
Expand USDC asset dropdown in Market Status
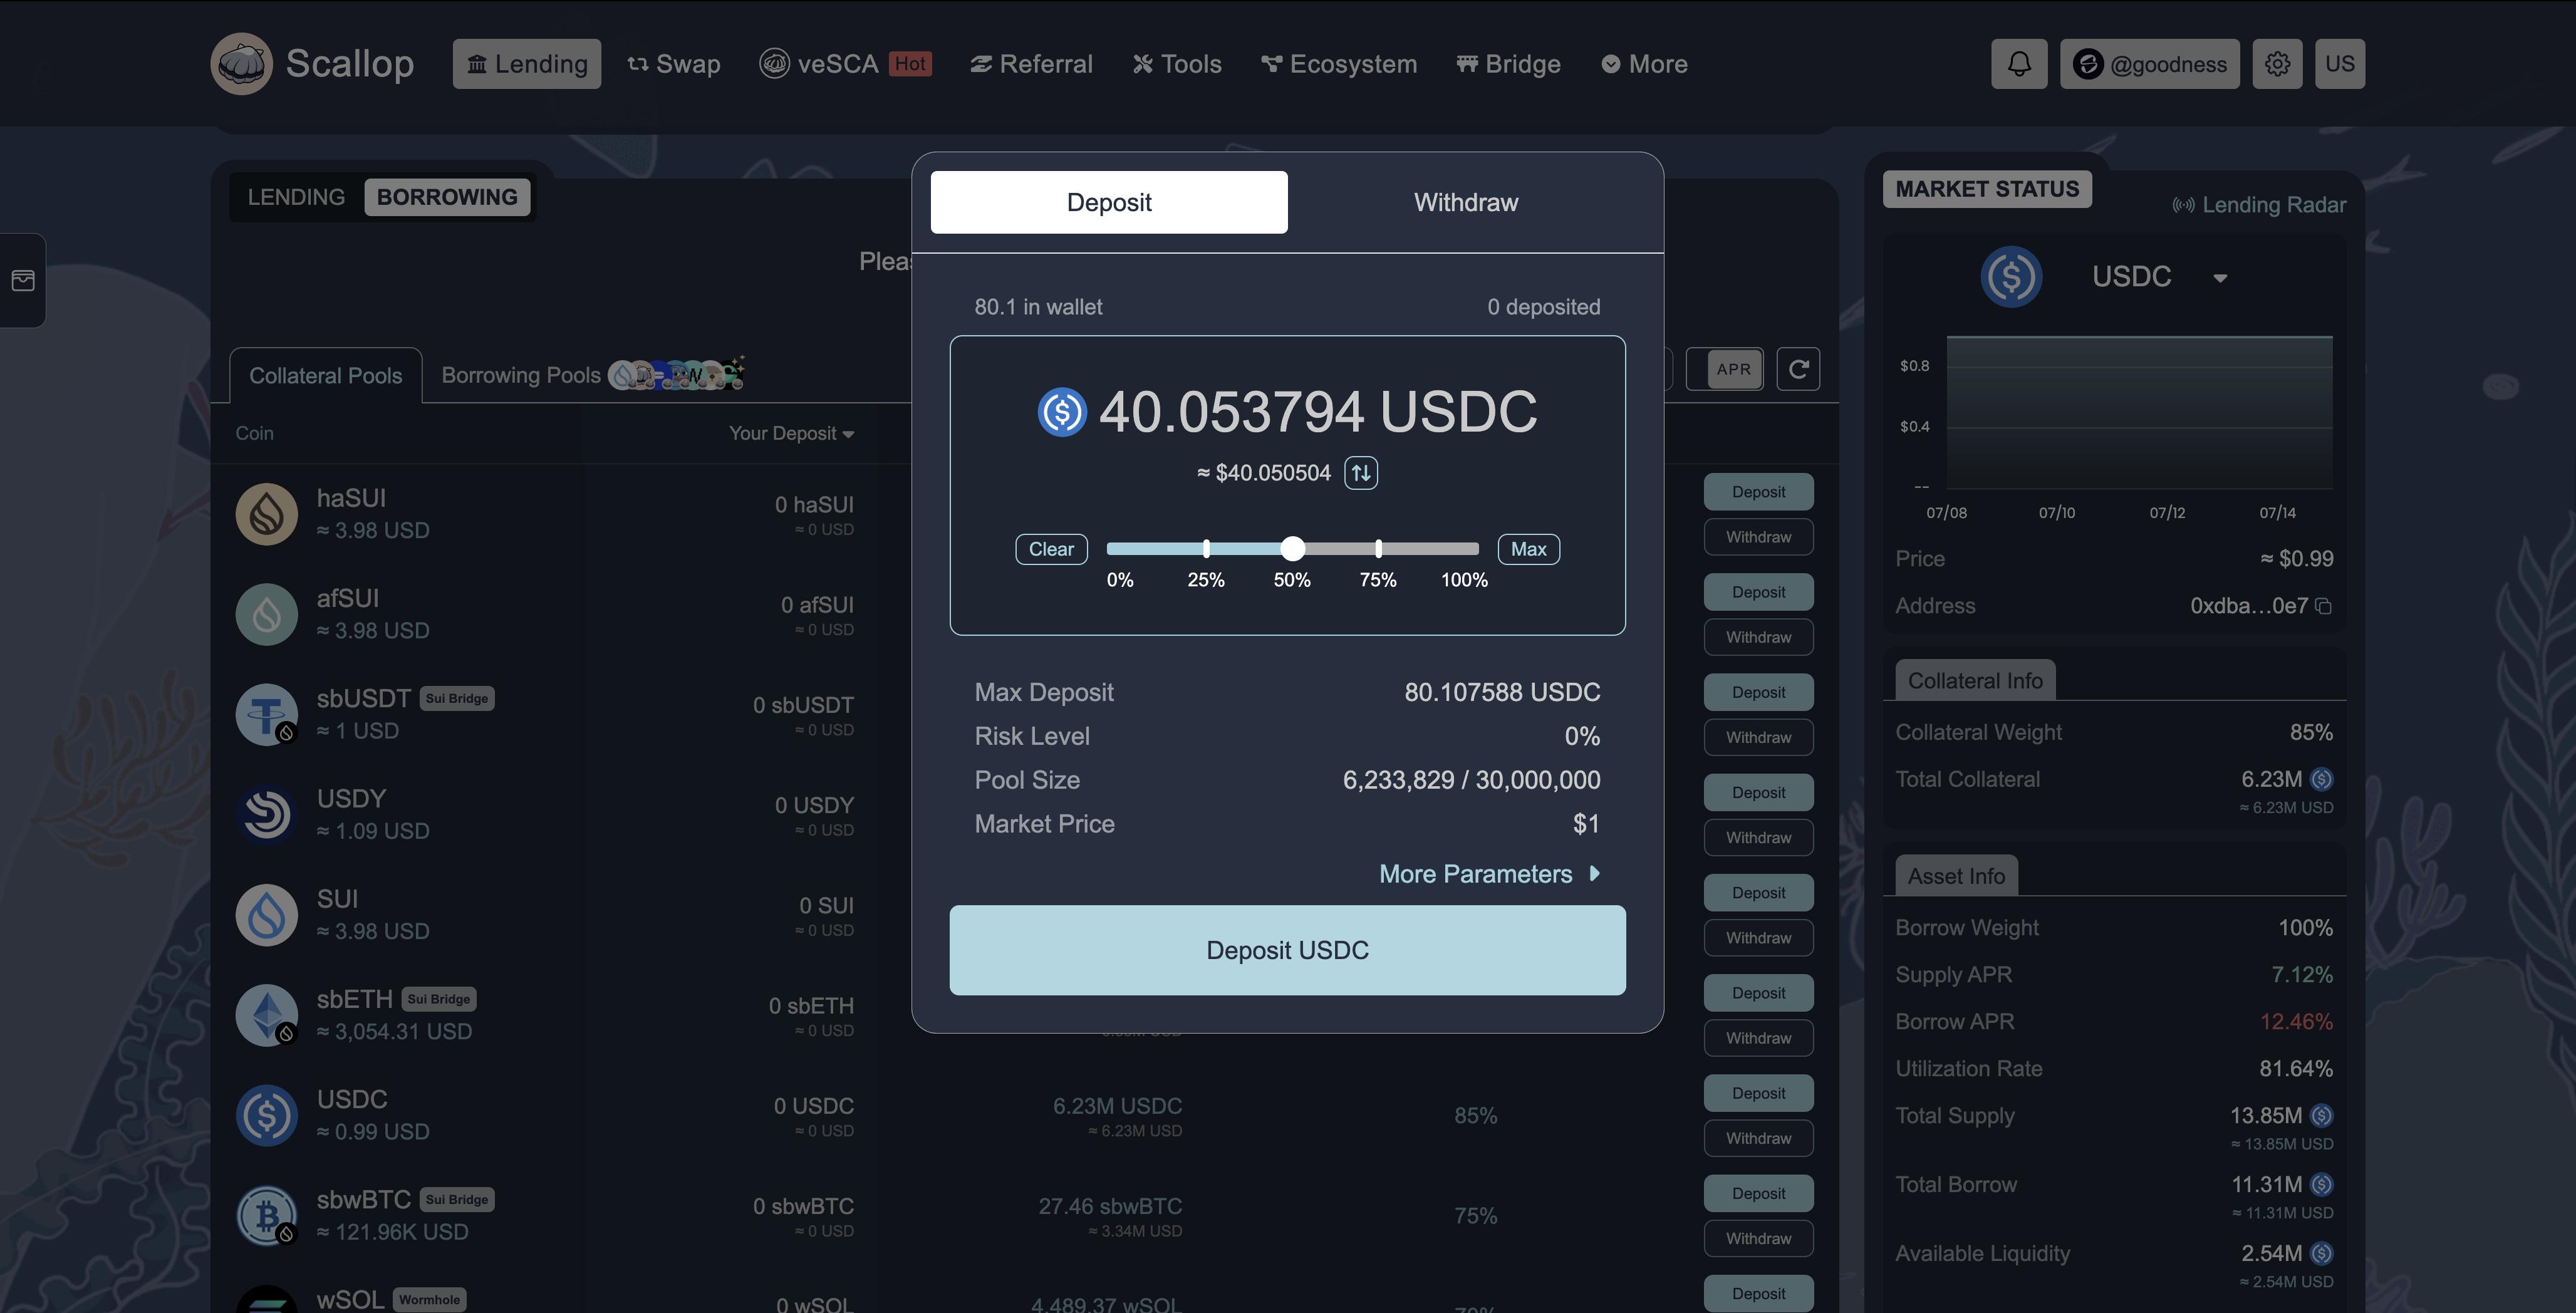click(2220, 278)
